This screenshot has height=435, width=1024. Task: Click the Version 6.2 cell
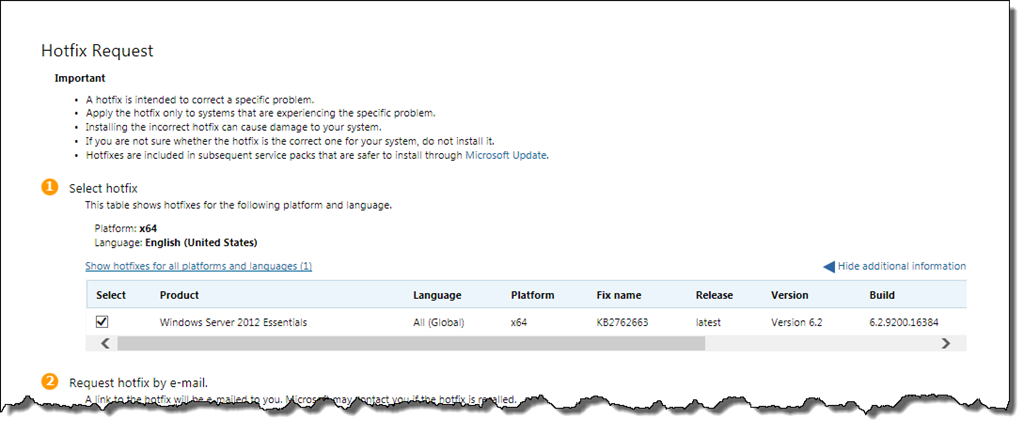point(797,322)
